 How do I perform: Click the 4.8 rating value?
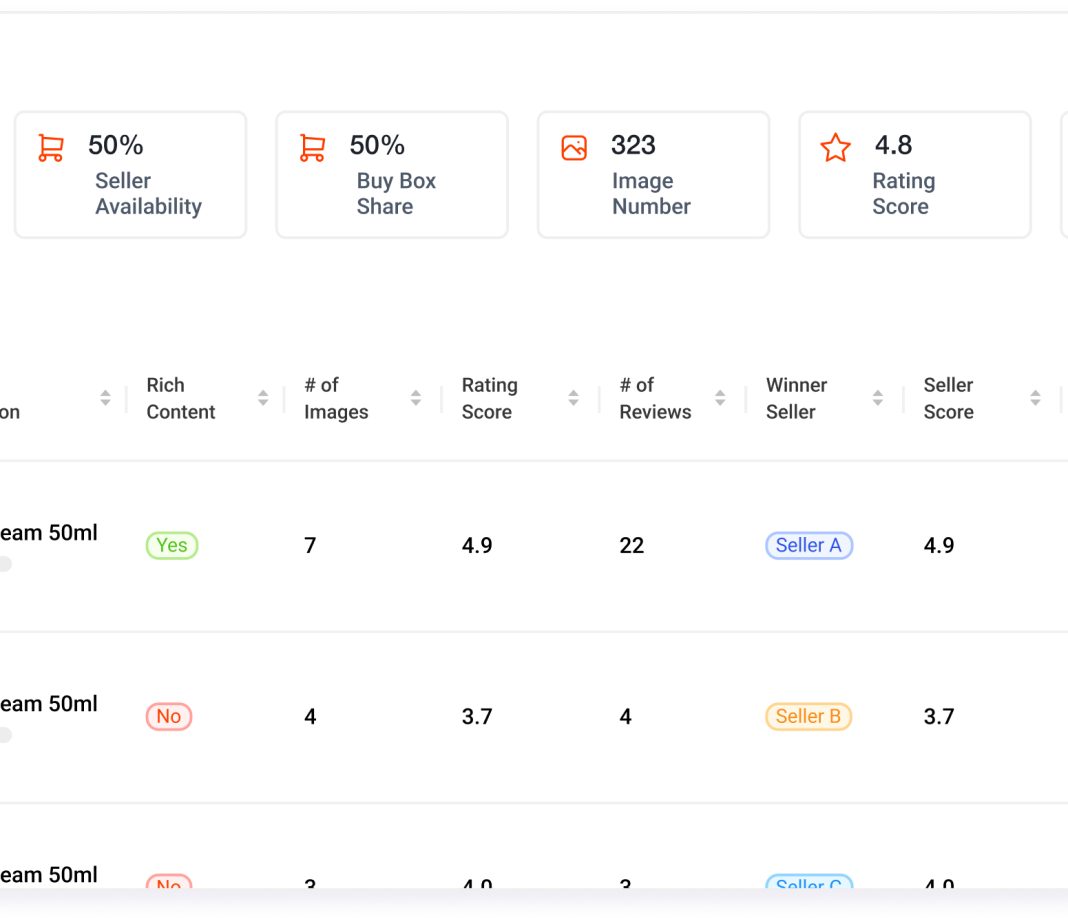[893, 145]
